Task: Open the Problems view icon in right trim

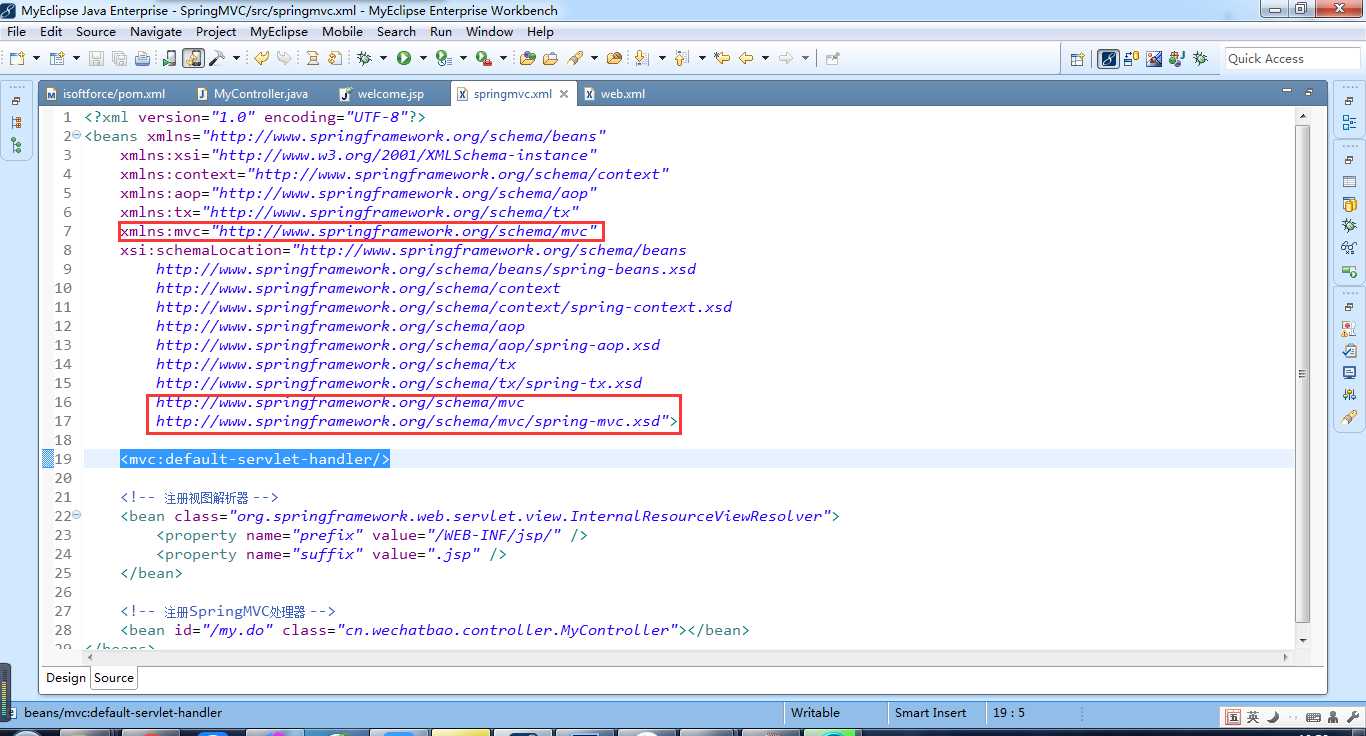Action: point(1349,329)
